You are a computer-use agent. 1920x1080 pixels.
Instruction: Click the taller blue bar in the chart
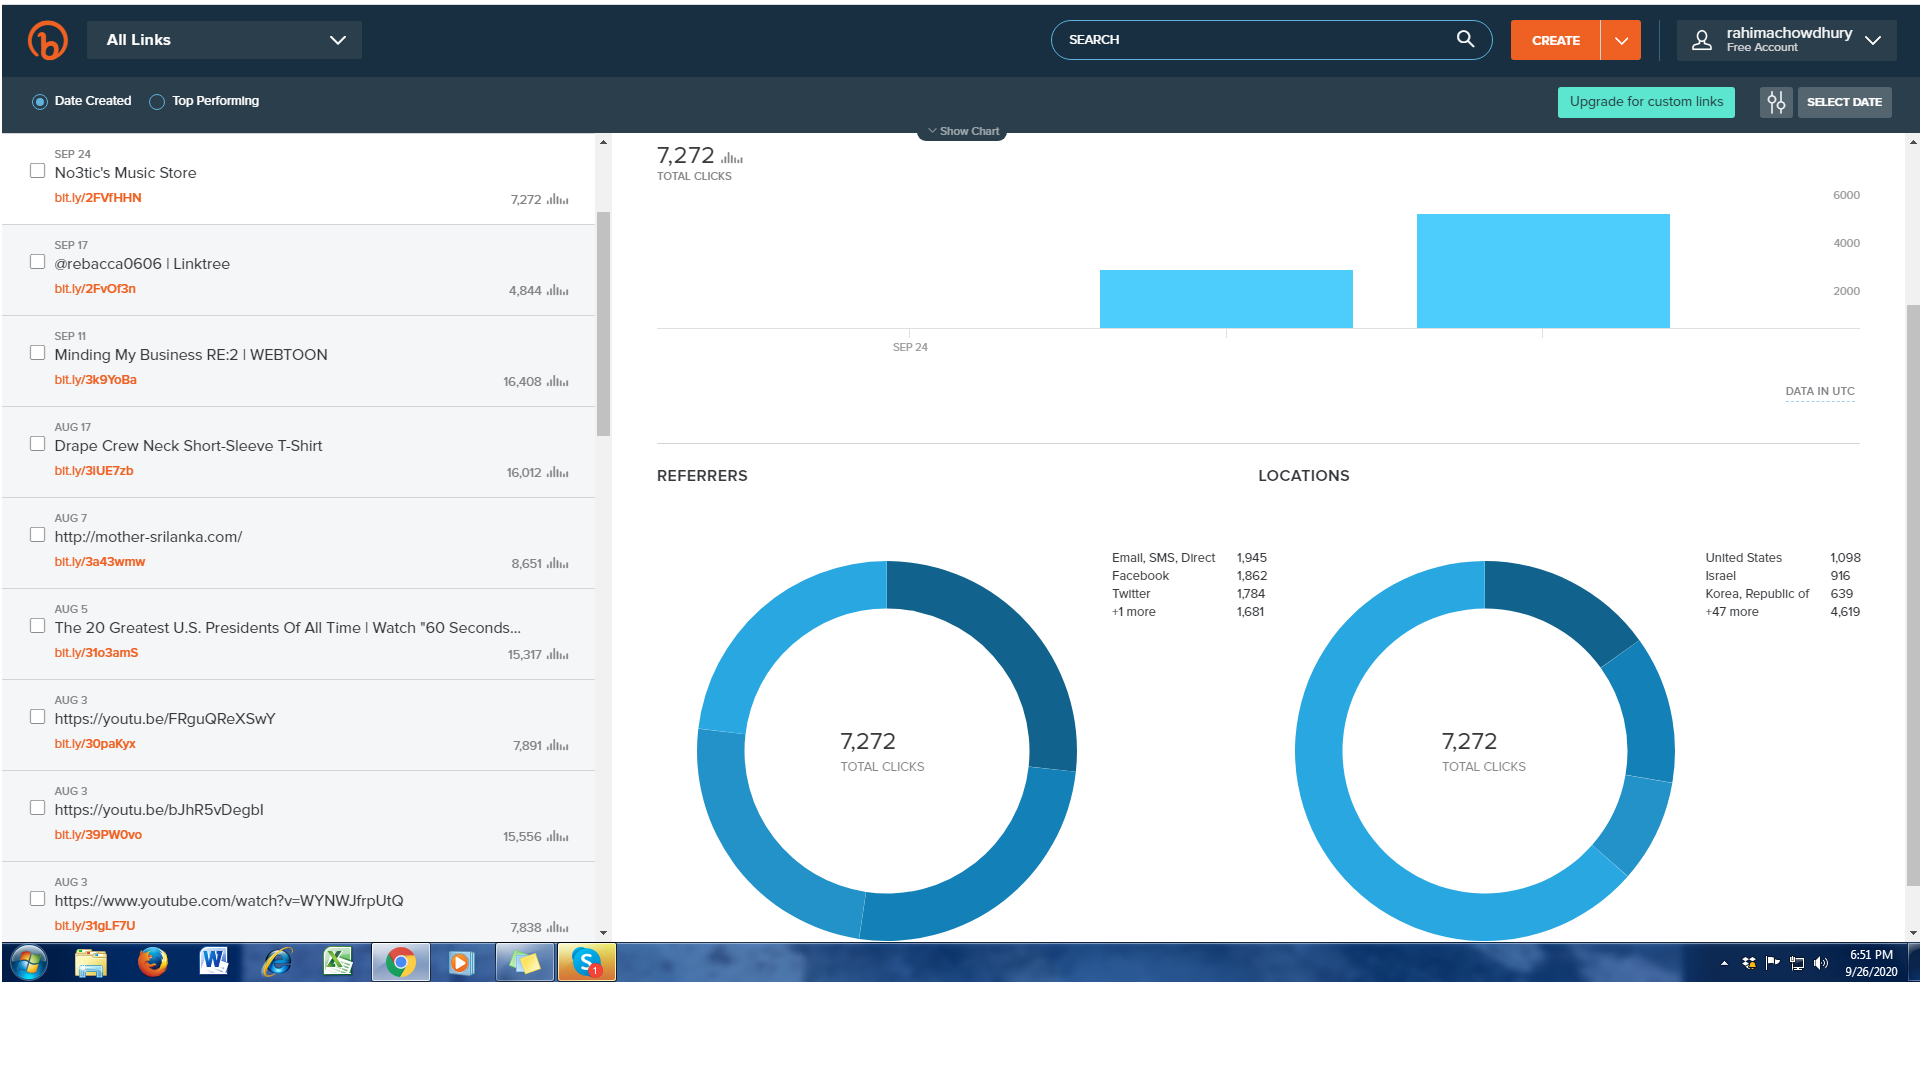(1542, 270)
